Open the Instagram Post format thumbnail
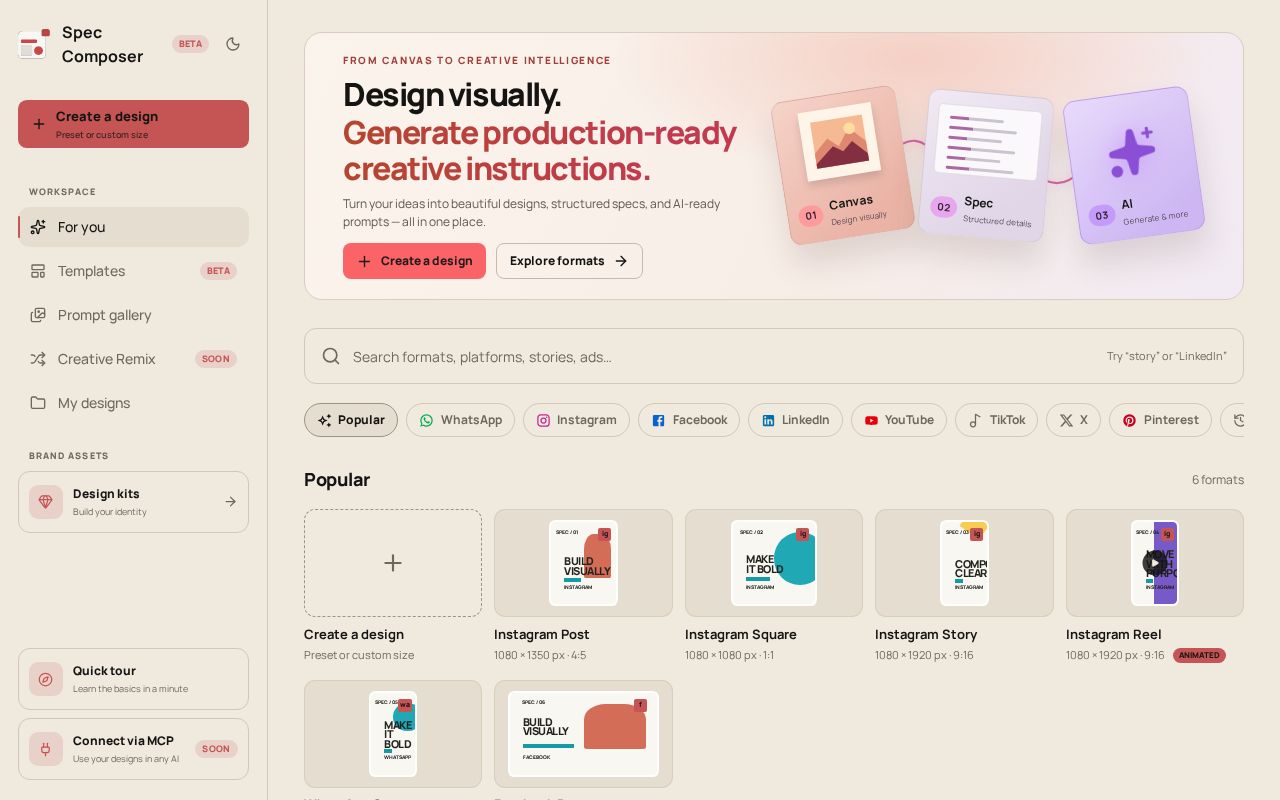Screen dimensions: 1280x800 pos(583,563)
